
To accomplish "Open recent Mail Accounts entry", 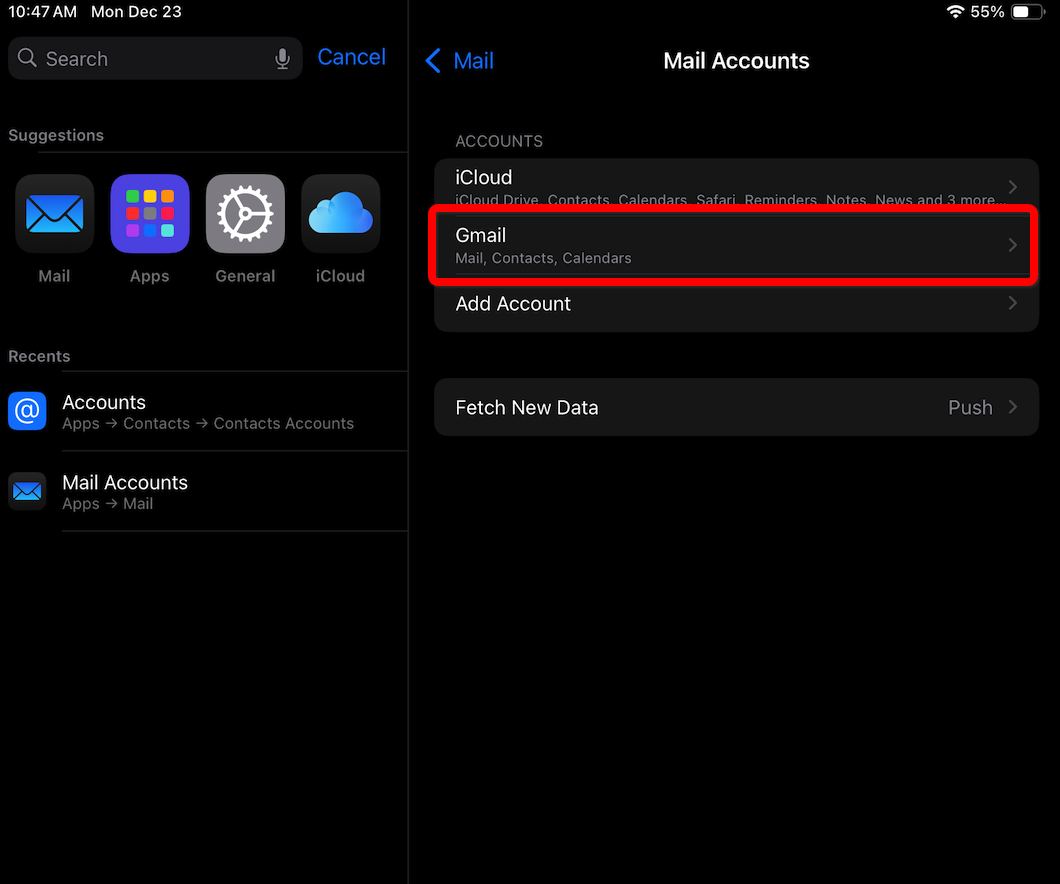I will (x=207, y=491).
